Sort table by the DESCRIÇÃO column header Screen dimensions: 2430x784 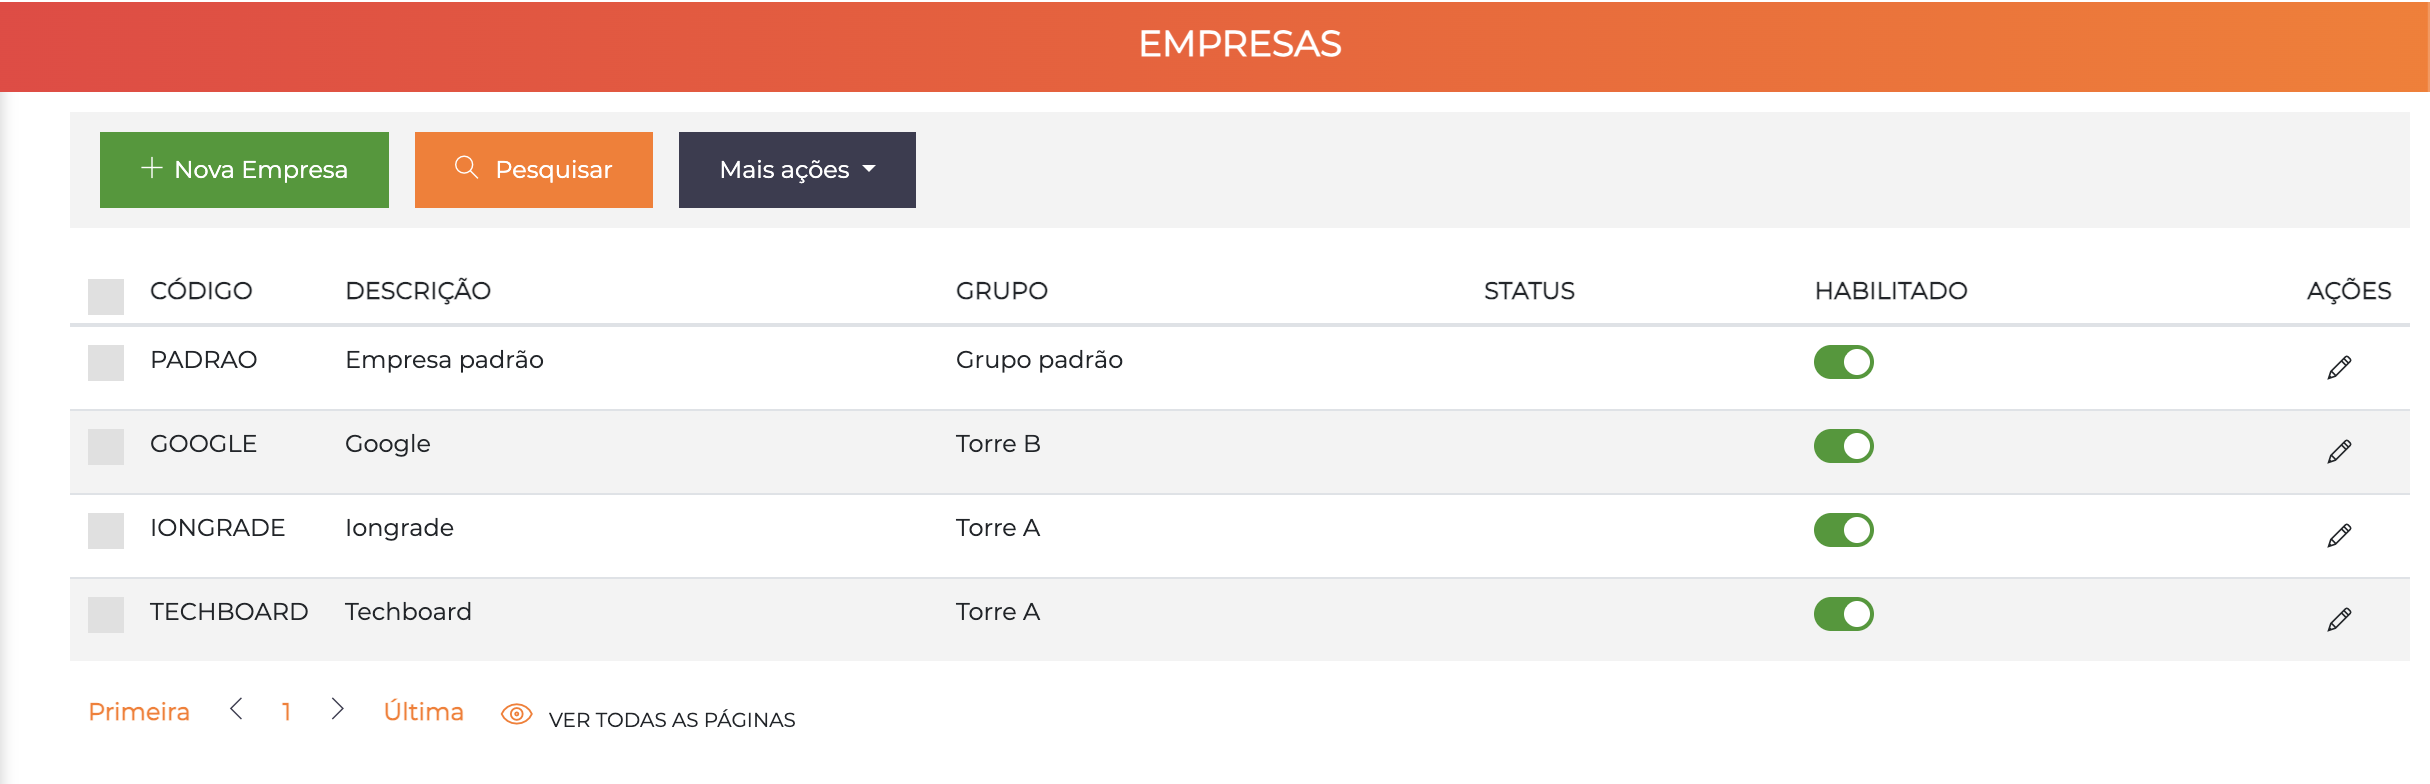point(418,291)
